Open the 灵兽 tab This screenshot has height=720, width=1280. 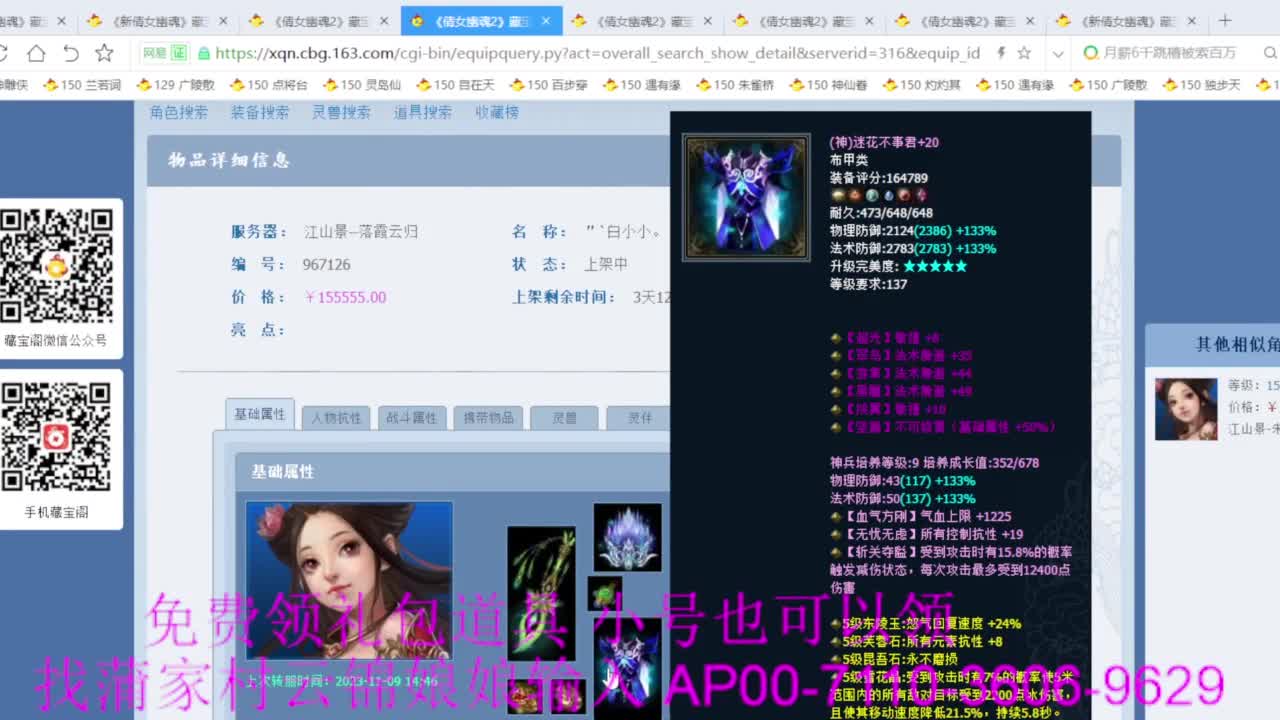pos(564,418)
